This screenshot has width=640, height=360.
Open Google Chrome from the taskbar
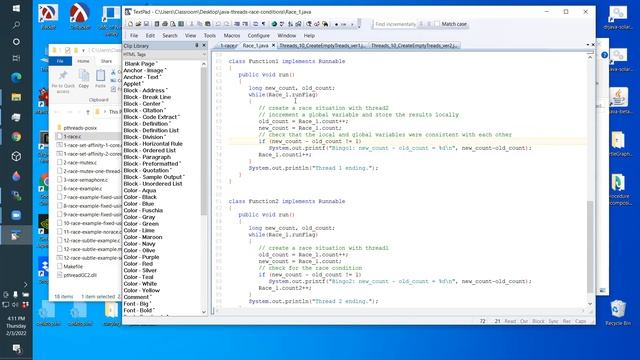pyautogui.click(x=16, y=137)
